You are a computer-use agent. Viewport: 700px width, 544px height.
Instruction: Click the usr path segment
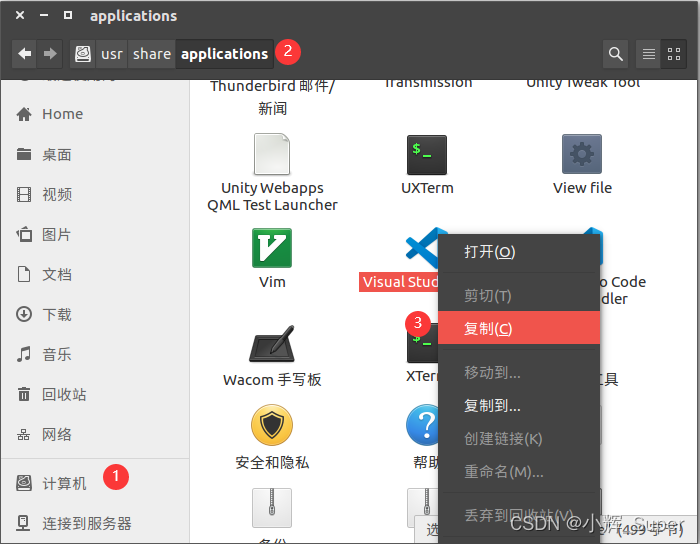[112, 54]
